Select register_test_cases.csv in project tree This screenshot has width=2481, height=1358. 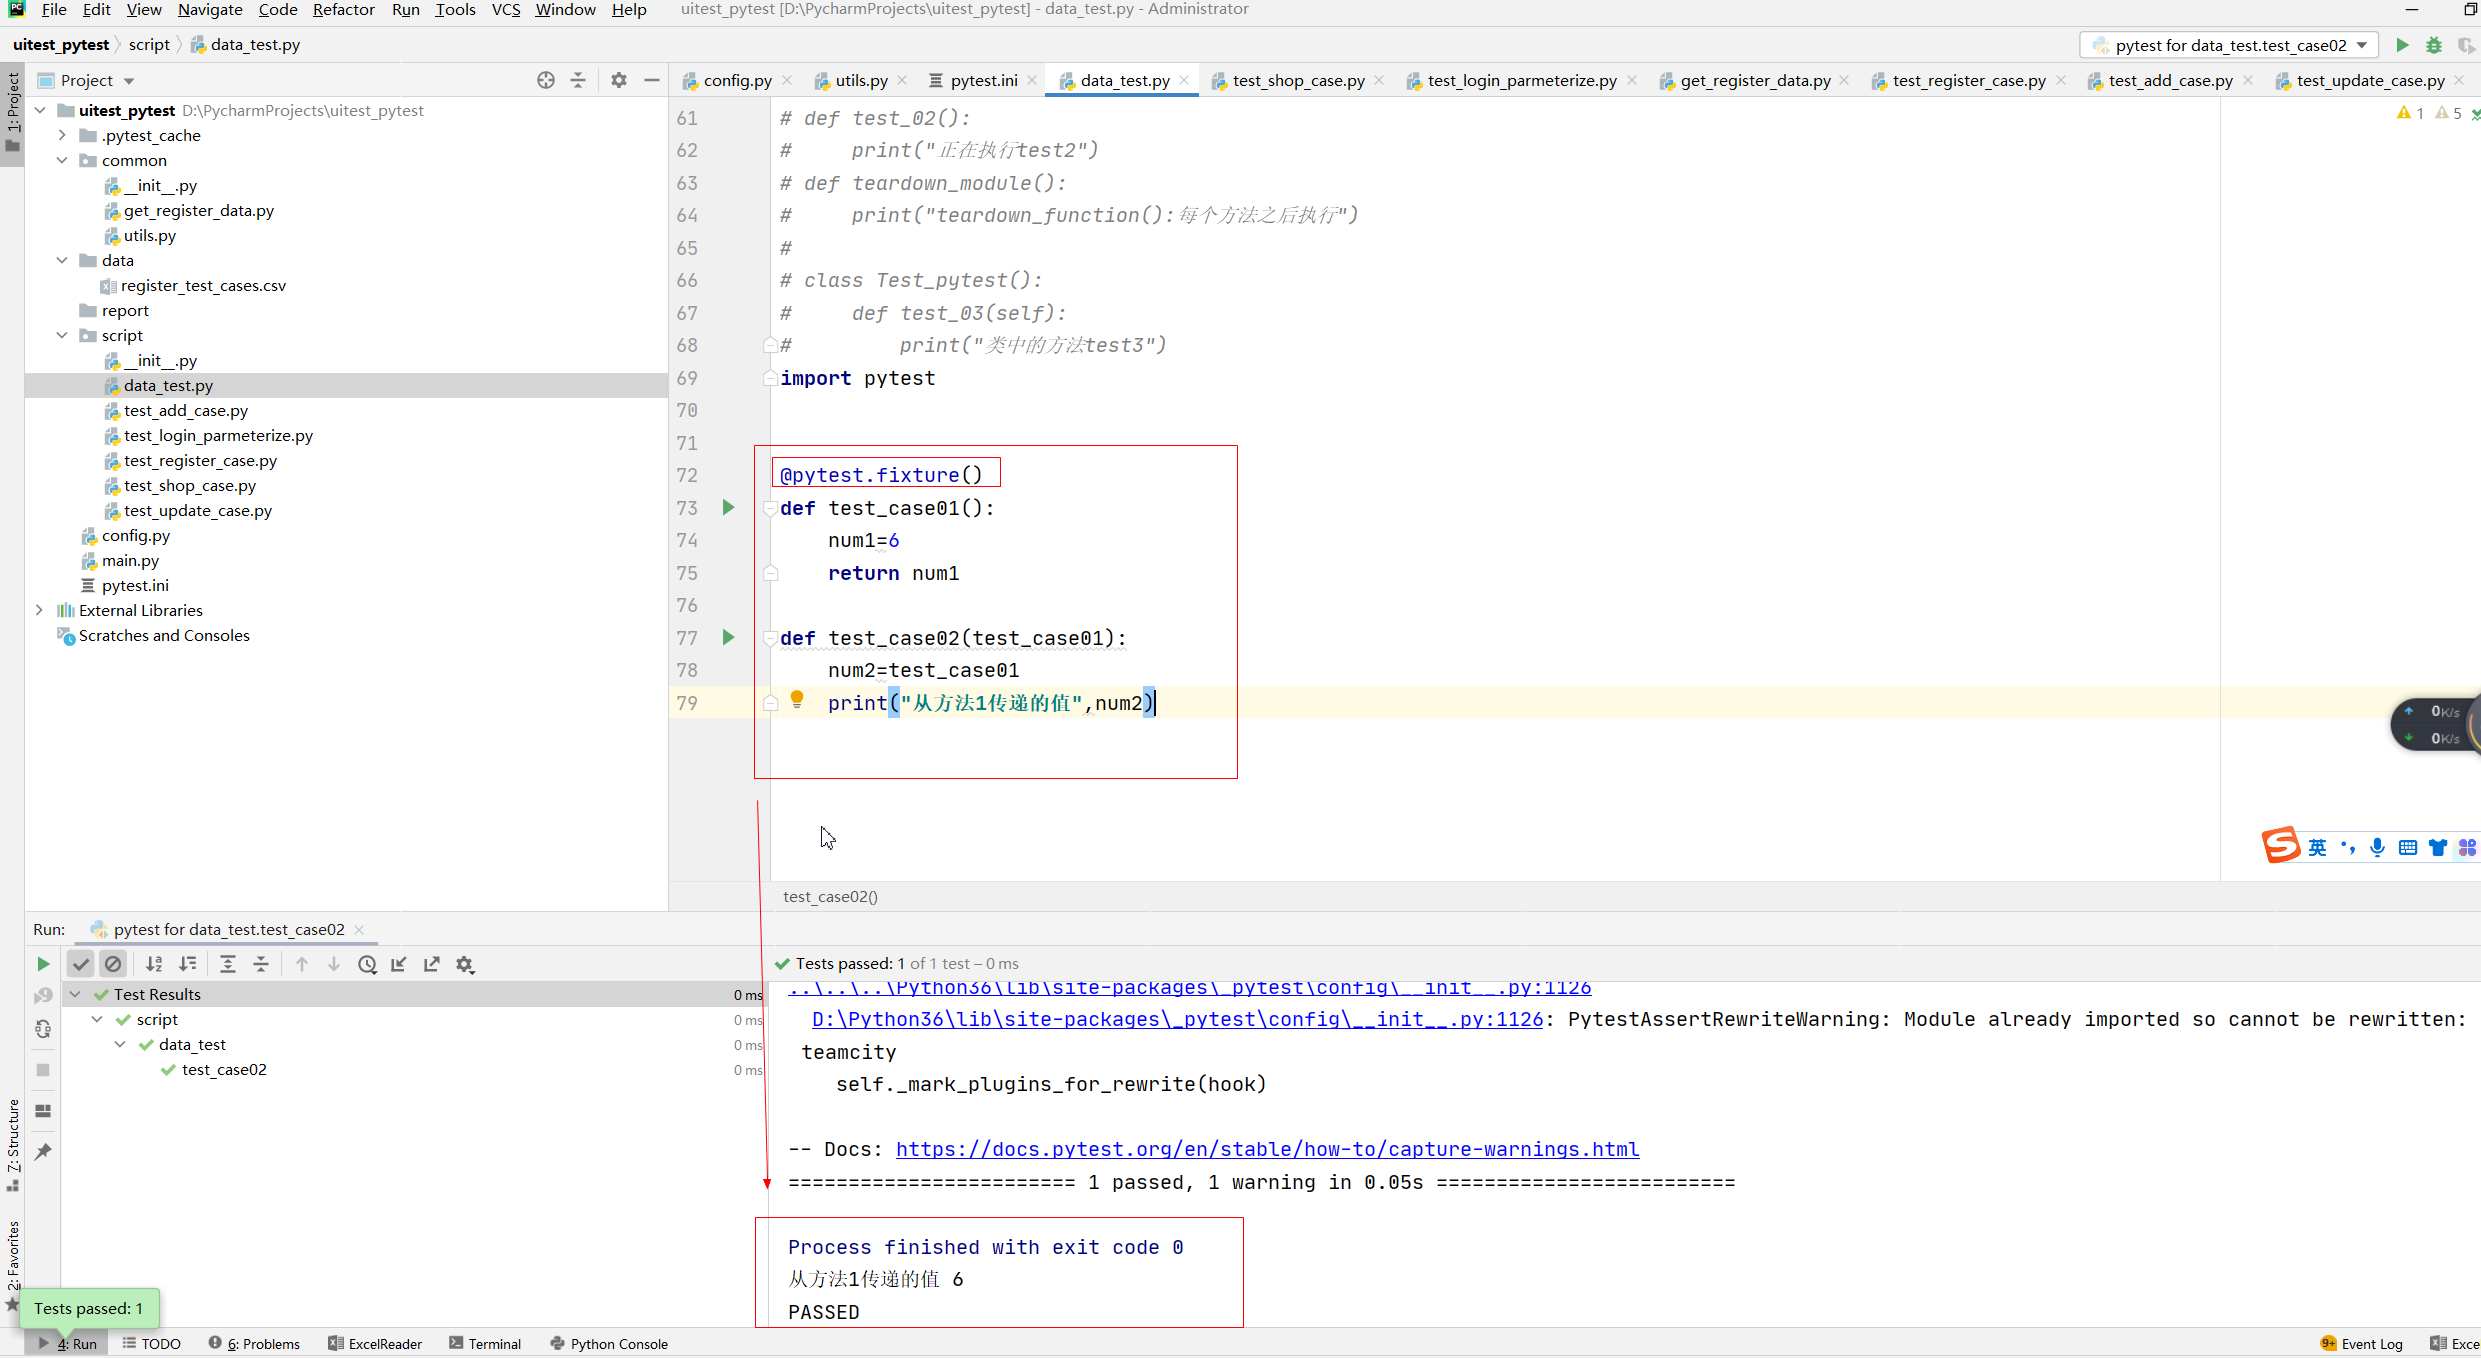tap(203, 285)
